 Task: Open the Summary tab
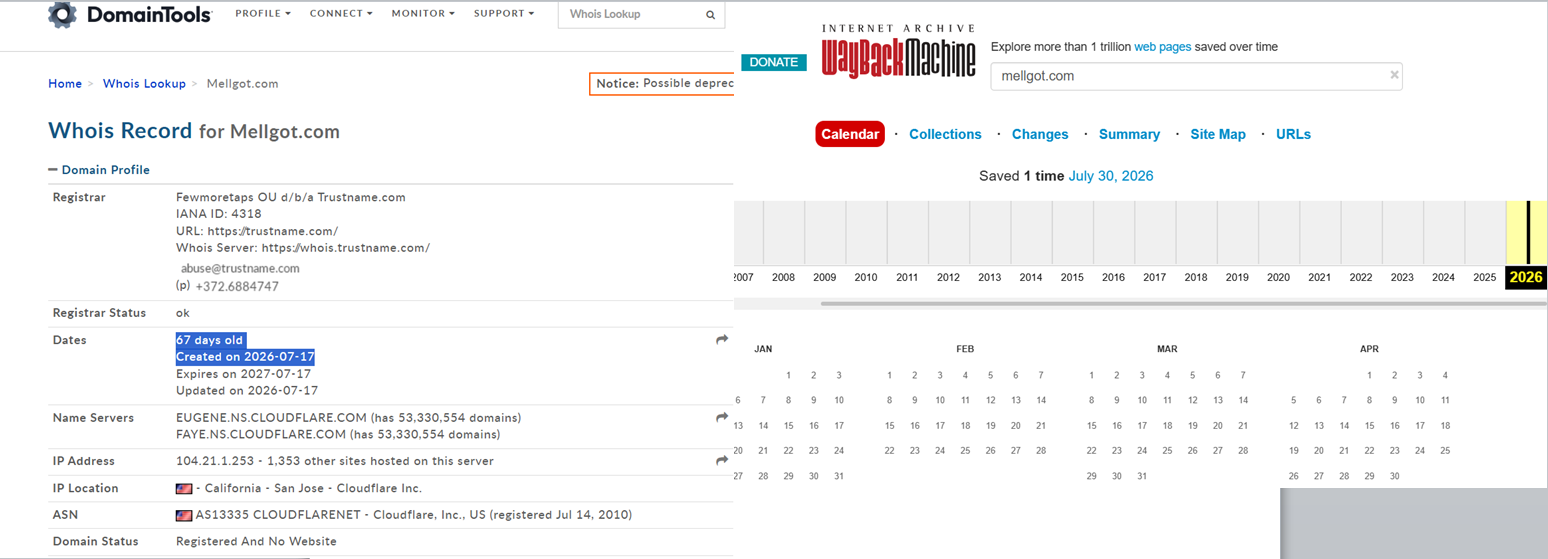pos(1129,134)
